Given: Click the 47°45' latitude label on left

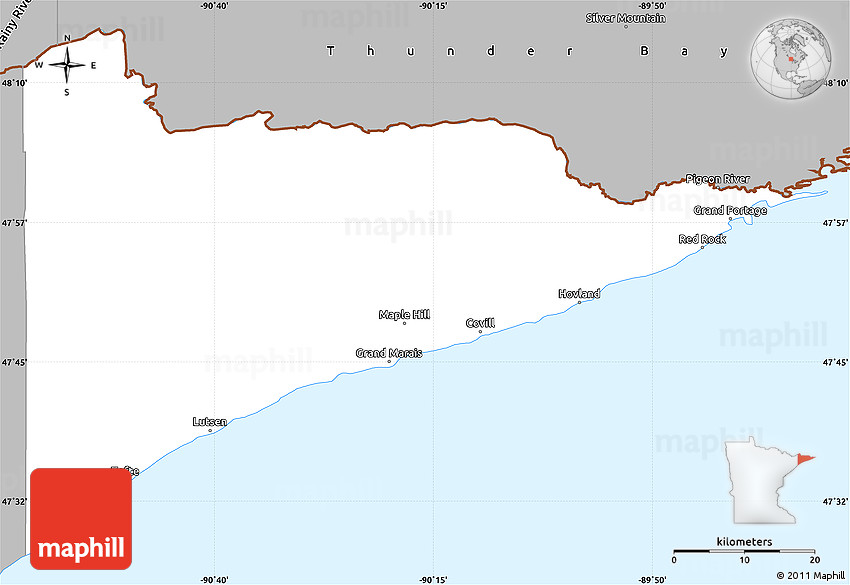Looking at the screenshot, I should 13,362.
